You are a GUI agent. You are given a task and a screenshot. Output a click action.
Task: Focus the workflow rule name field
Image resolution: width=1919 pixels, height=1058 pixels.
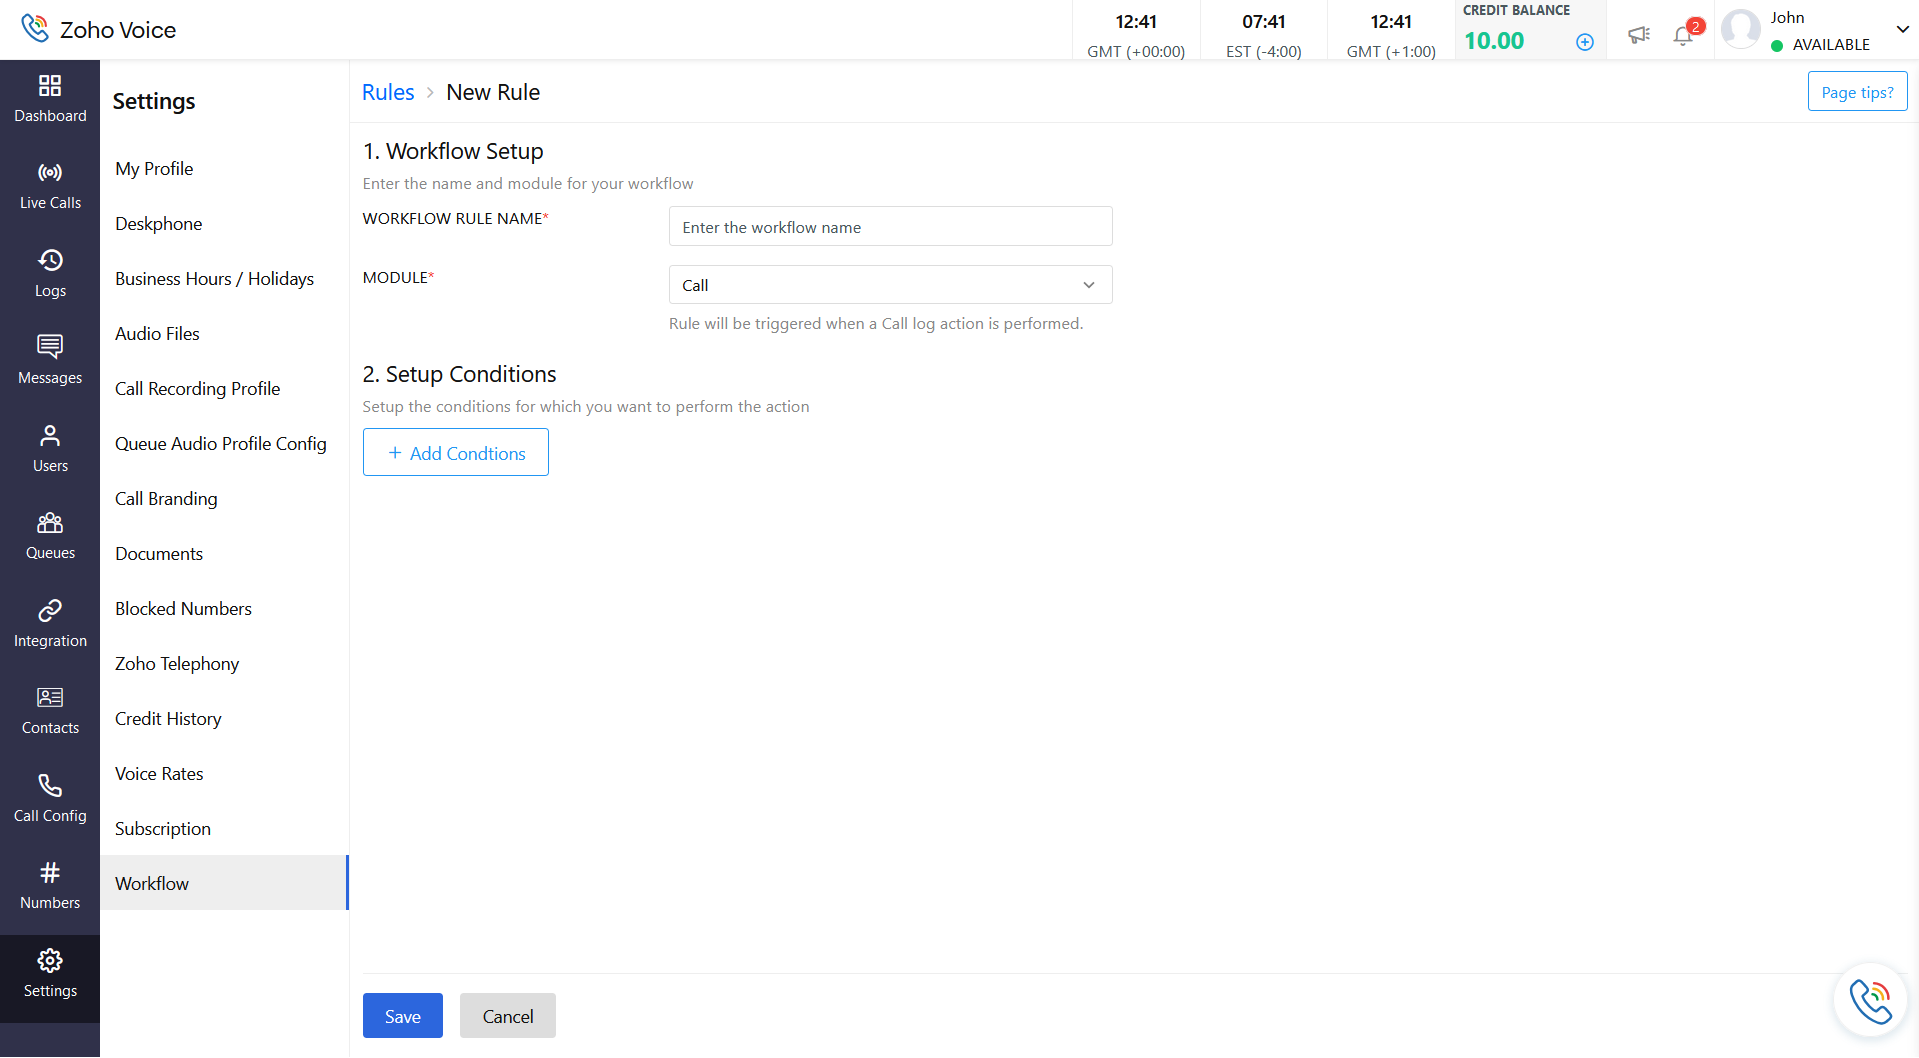tap(890, 227)
